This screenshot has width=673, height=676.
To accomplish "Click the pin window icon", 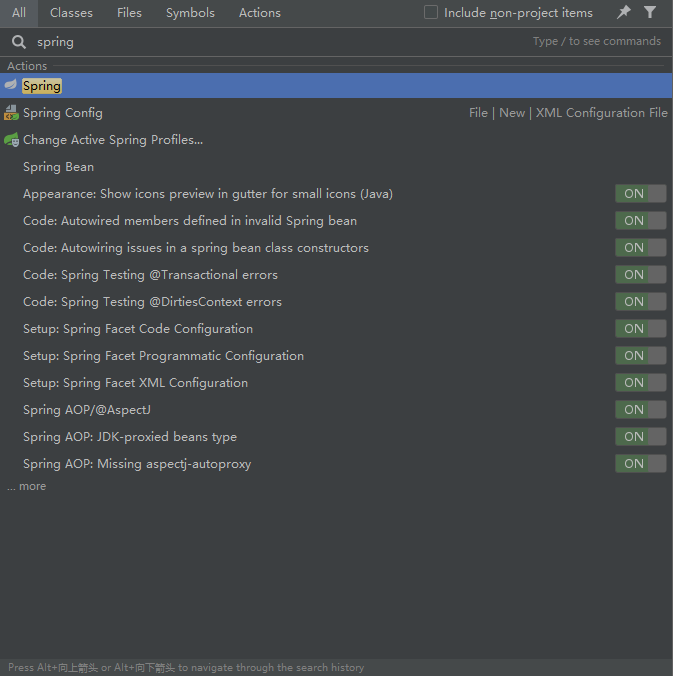I will pyautogui.click(x=623, y=12).
